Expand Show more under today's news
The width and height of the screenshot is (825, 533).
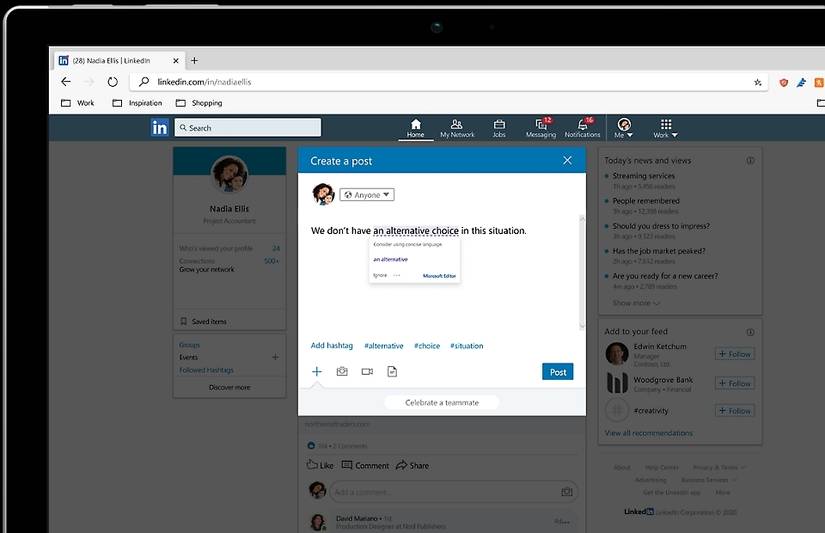coord(636,303)
